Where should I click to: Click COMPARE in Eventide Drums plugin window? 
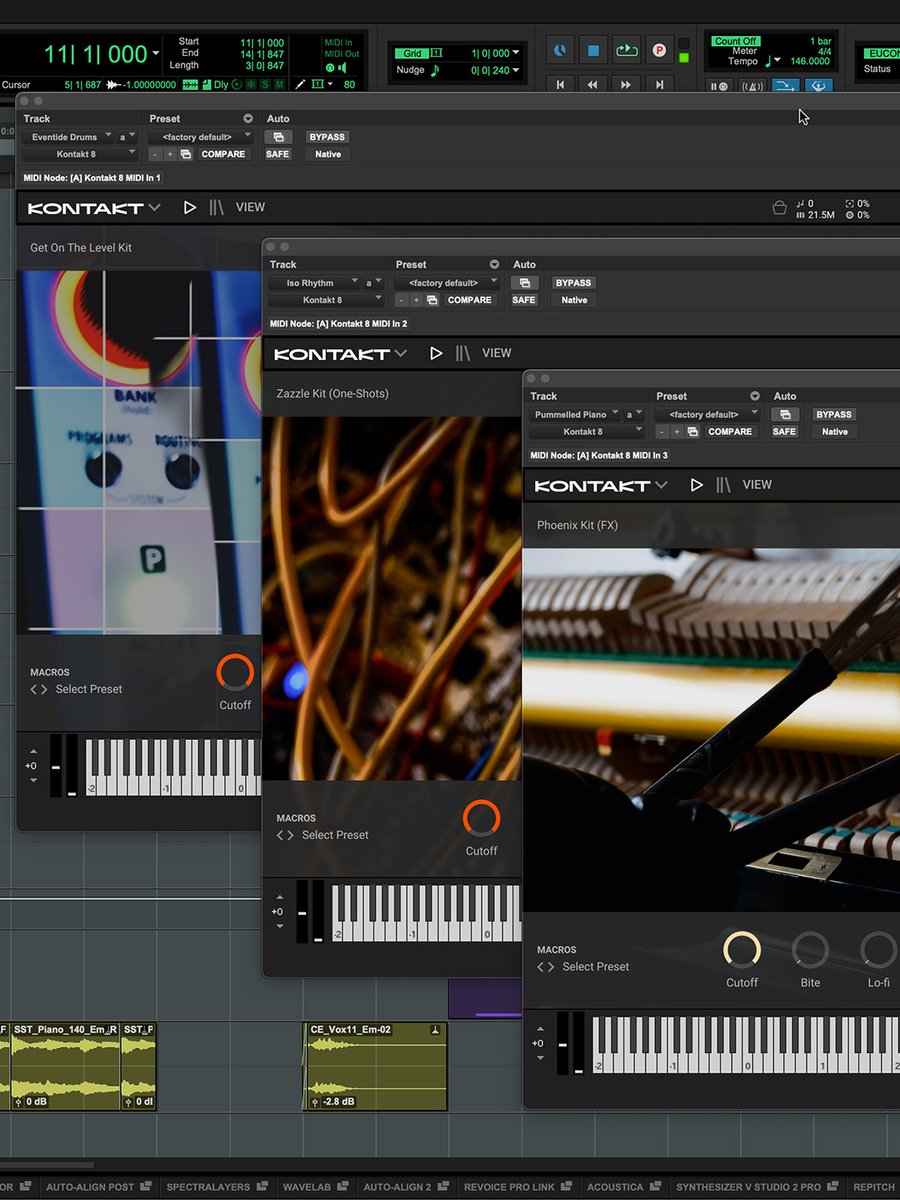click(223, 154)
